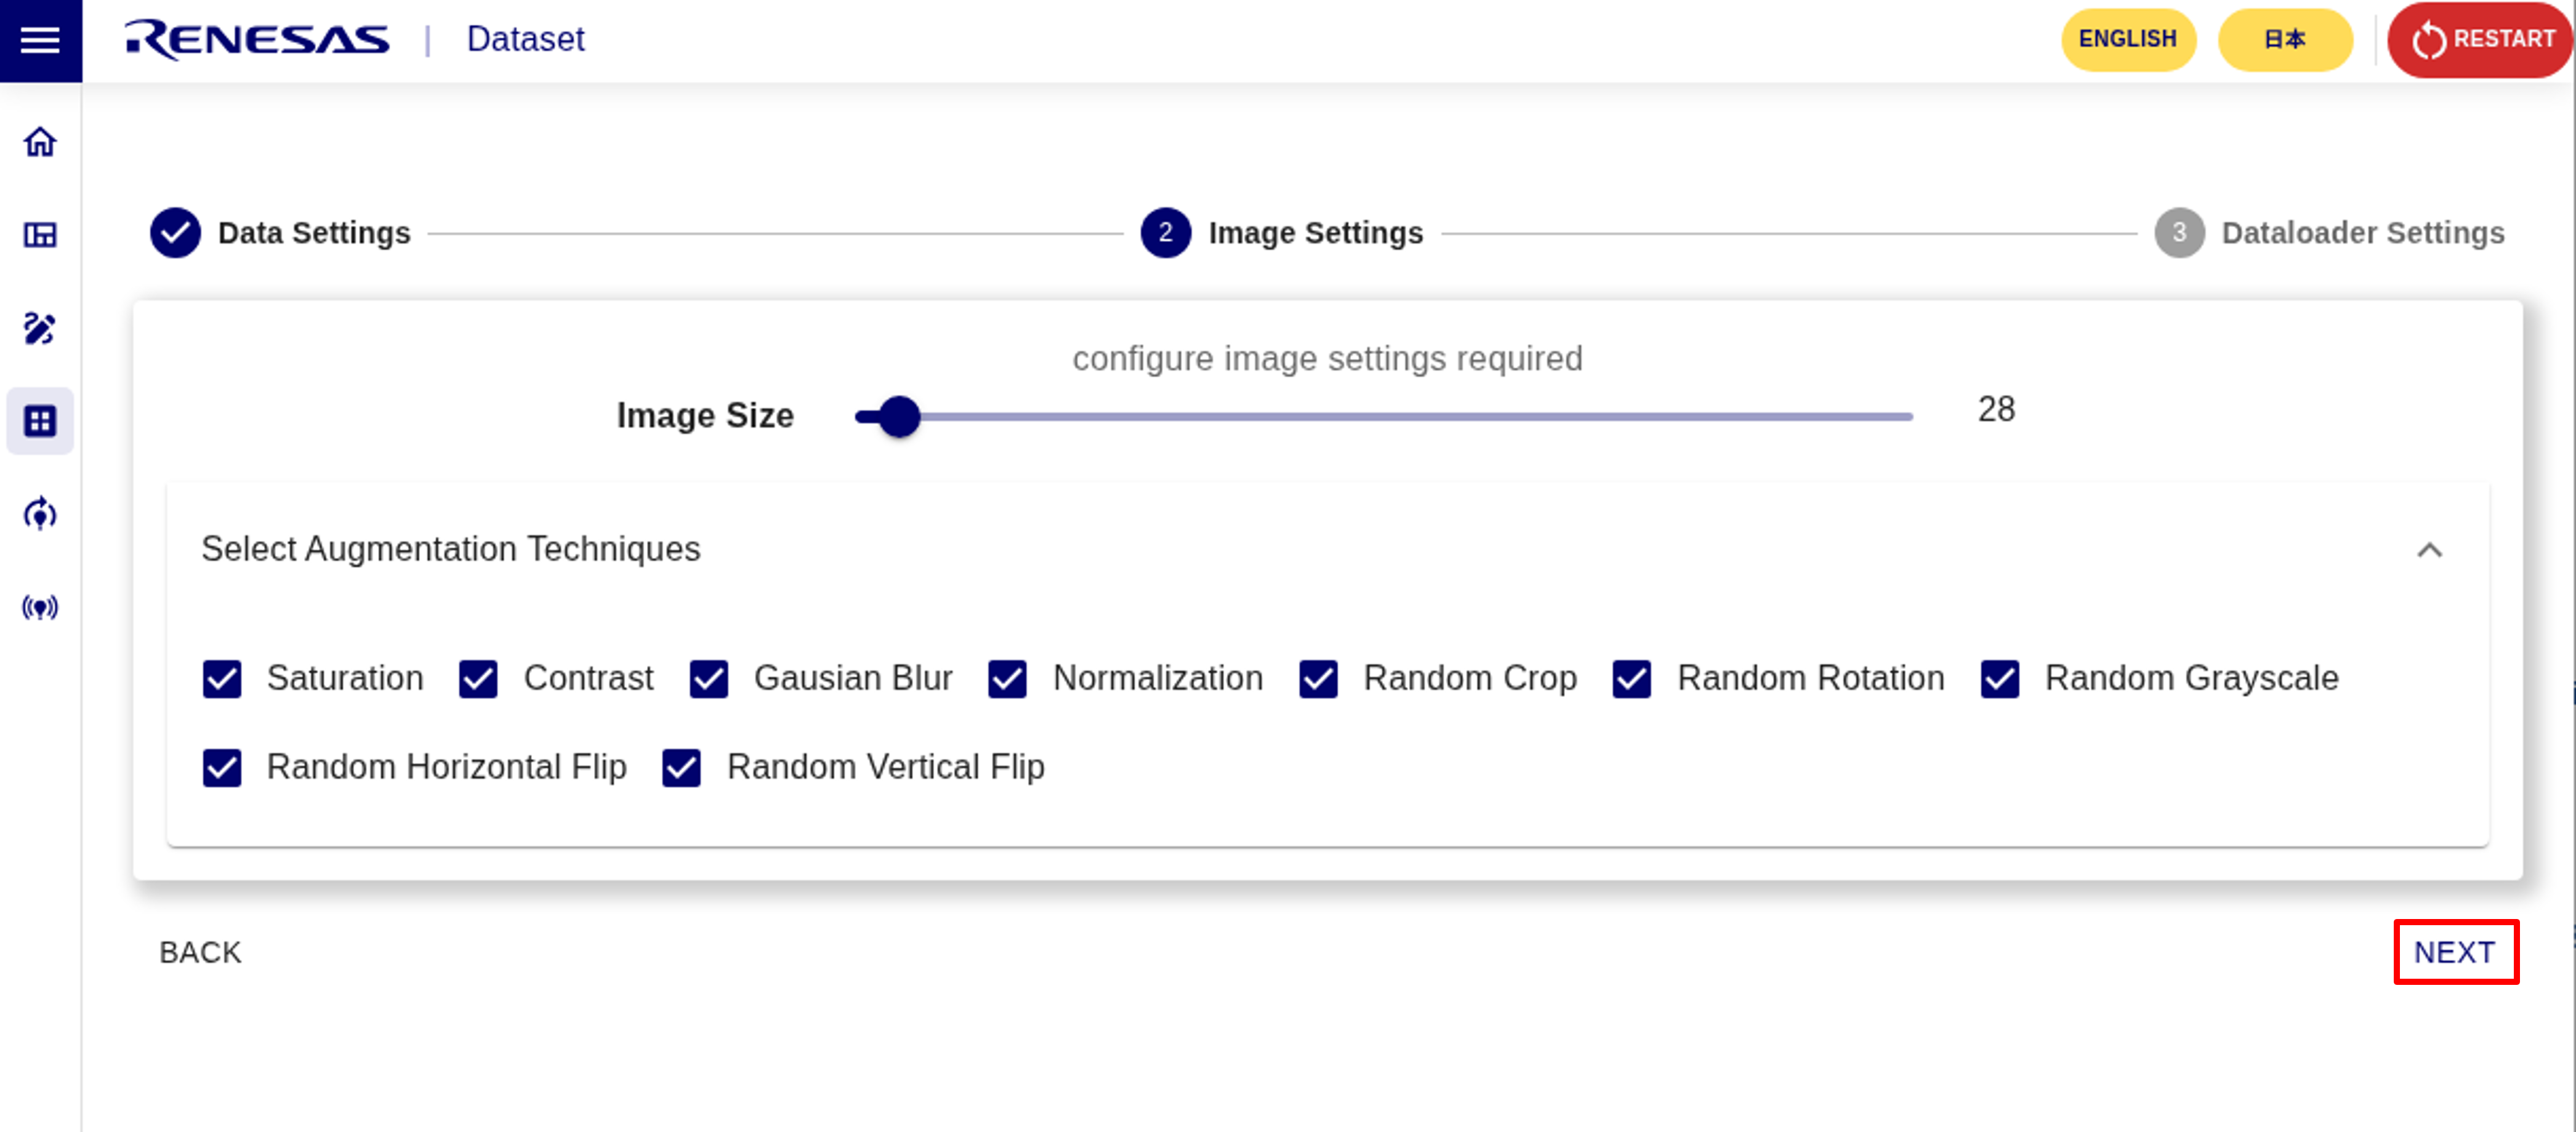
Task: Click the Renesas logo
Action: click(257, 40)
